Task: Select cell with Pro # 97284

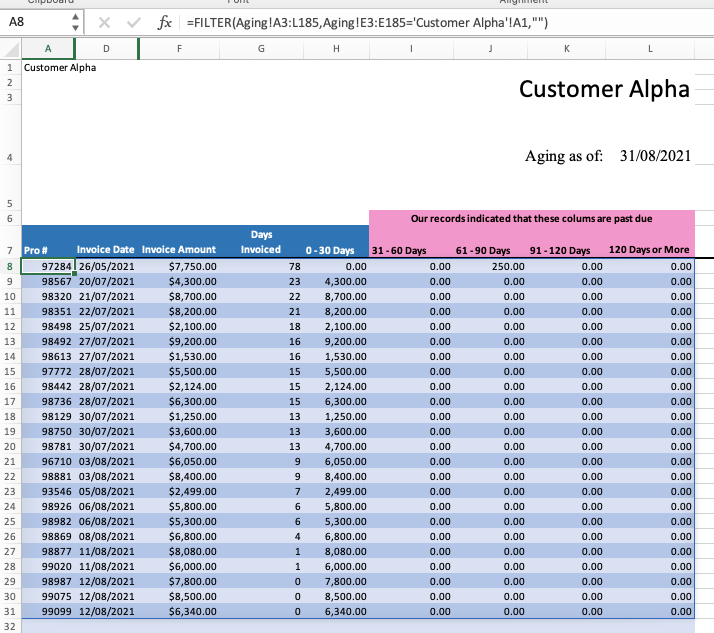Action: coord(48,266)
